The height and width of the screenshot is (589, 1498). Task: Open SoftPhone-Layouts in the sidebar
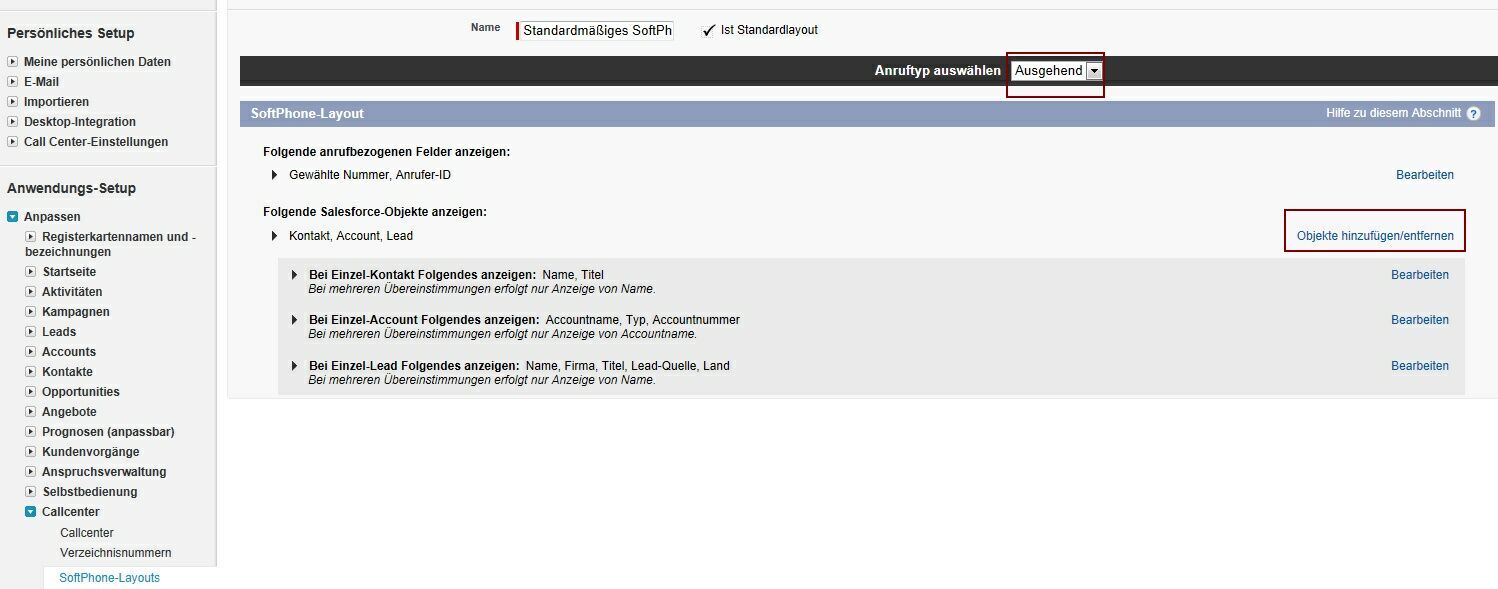[109, 578]
